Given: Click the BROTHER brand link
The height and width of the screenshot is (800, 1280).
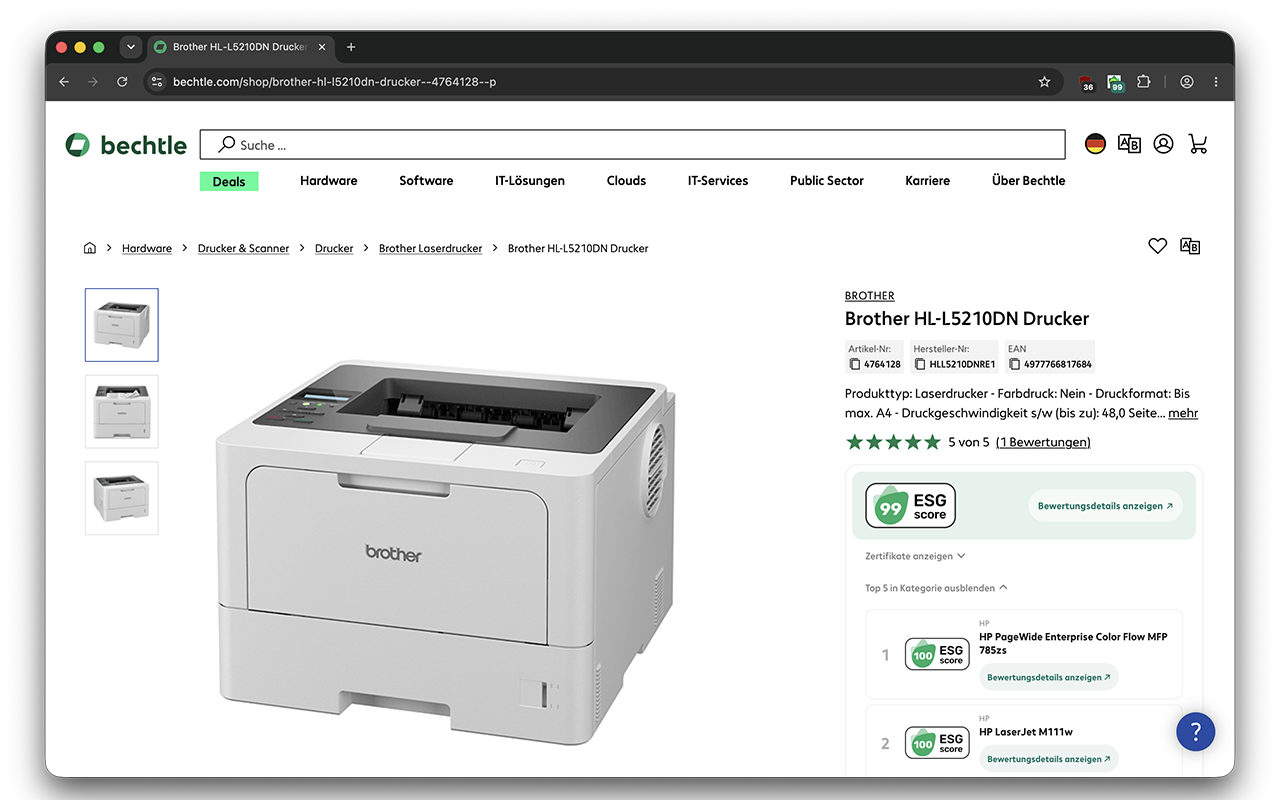Looking at the screenshot, I should point(870,296).
